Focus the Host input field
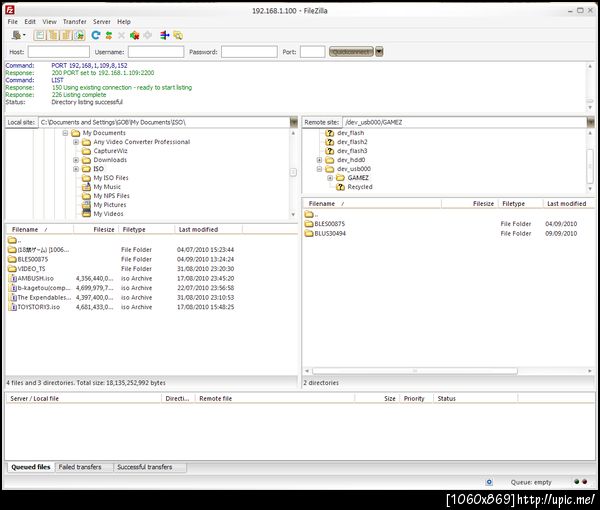600x510 pixels. pos(59,52)
